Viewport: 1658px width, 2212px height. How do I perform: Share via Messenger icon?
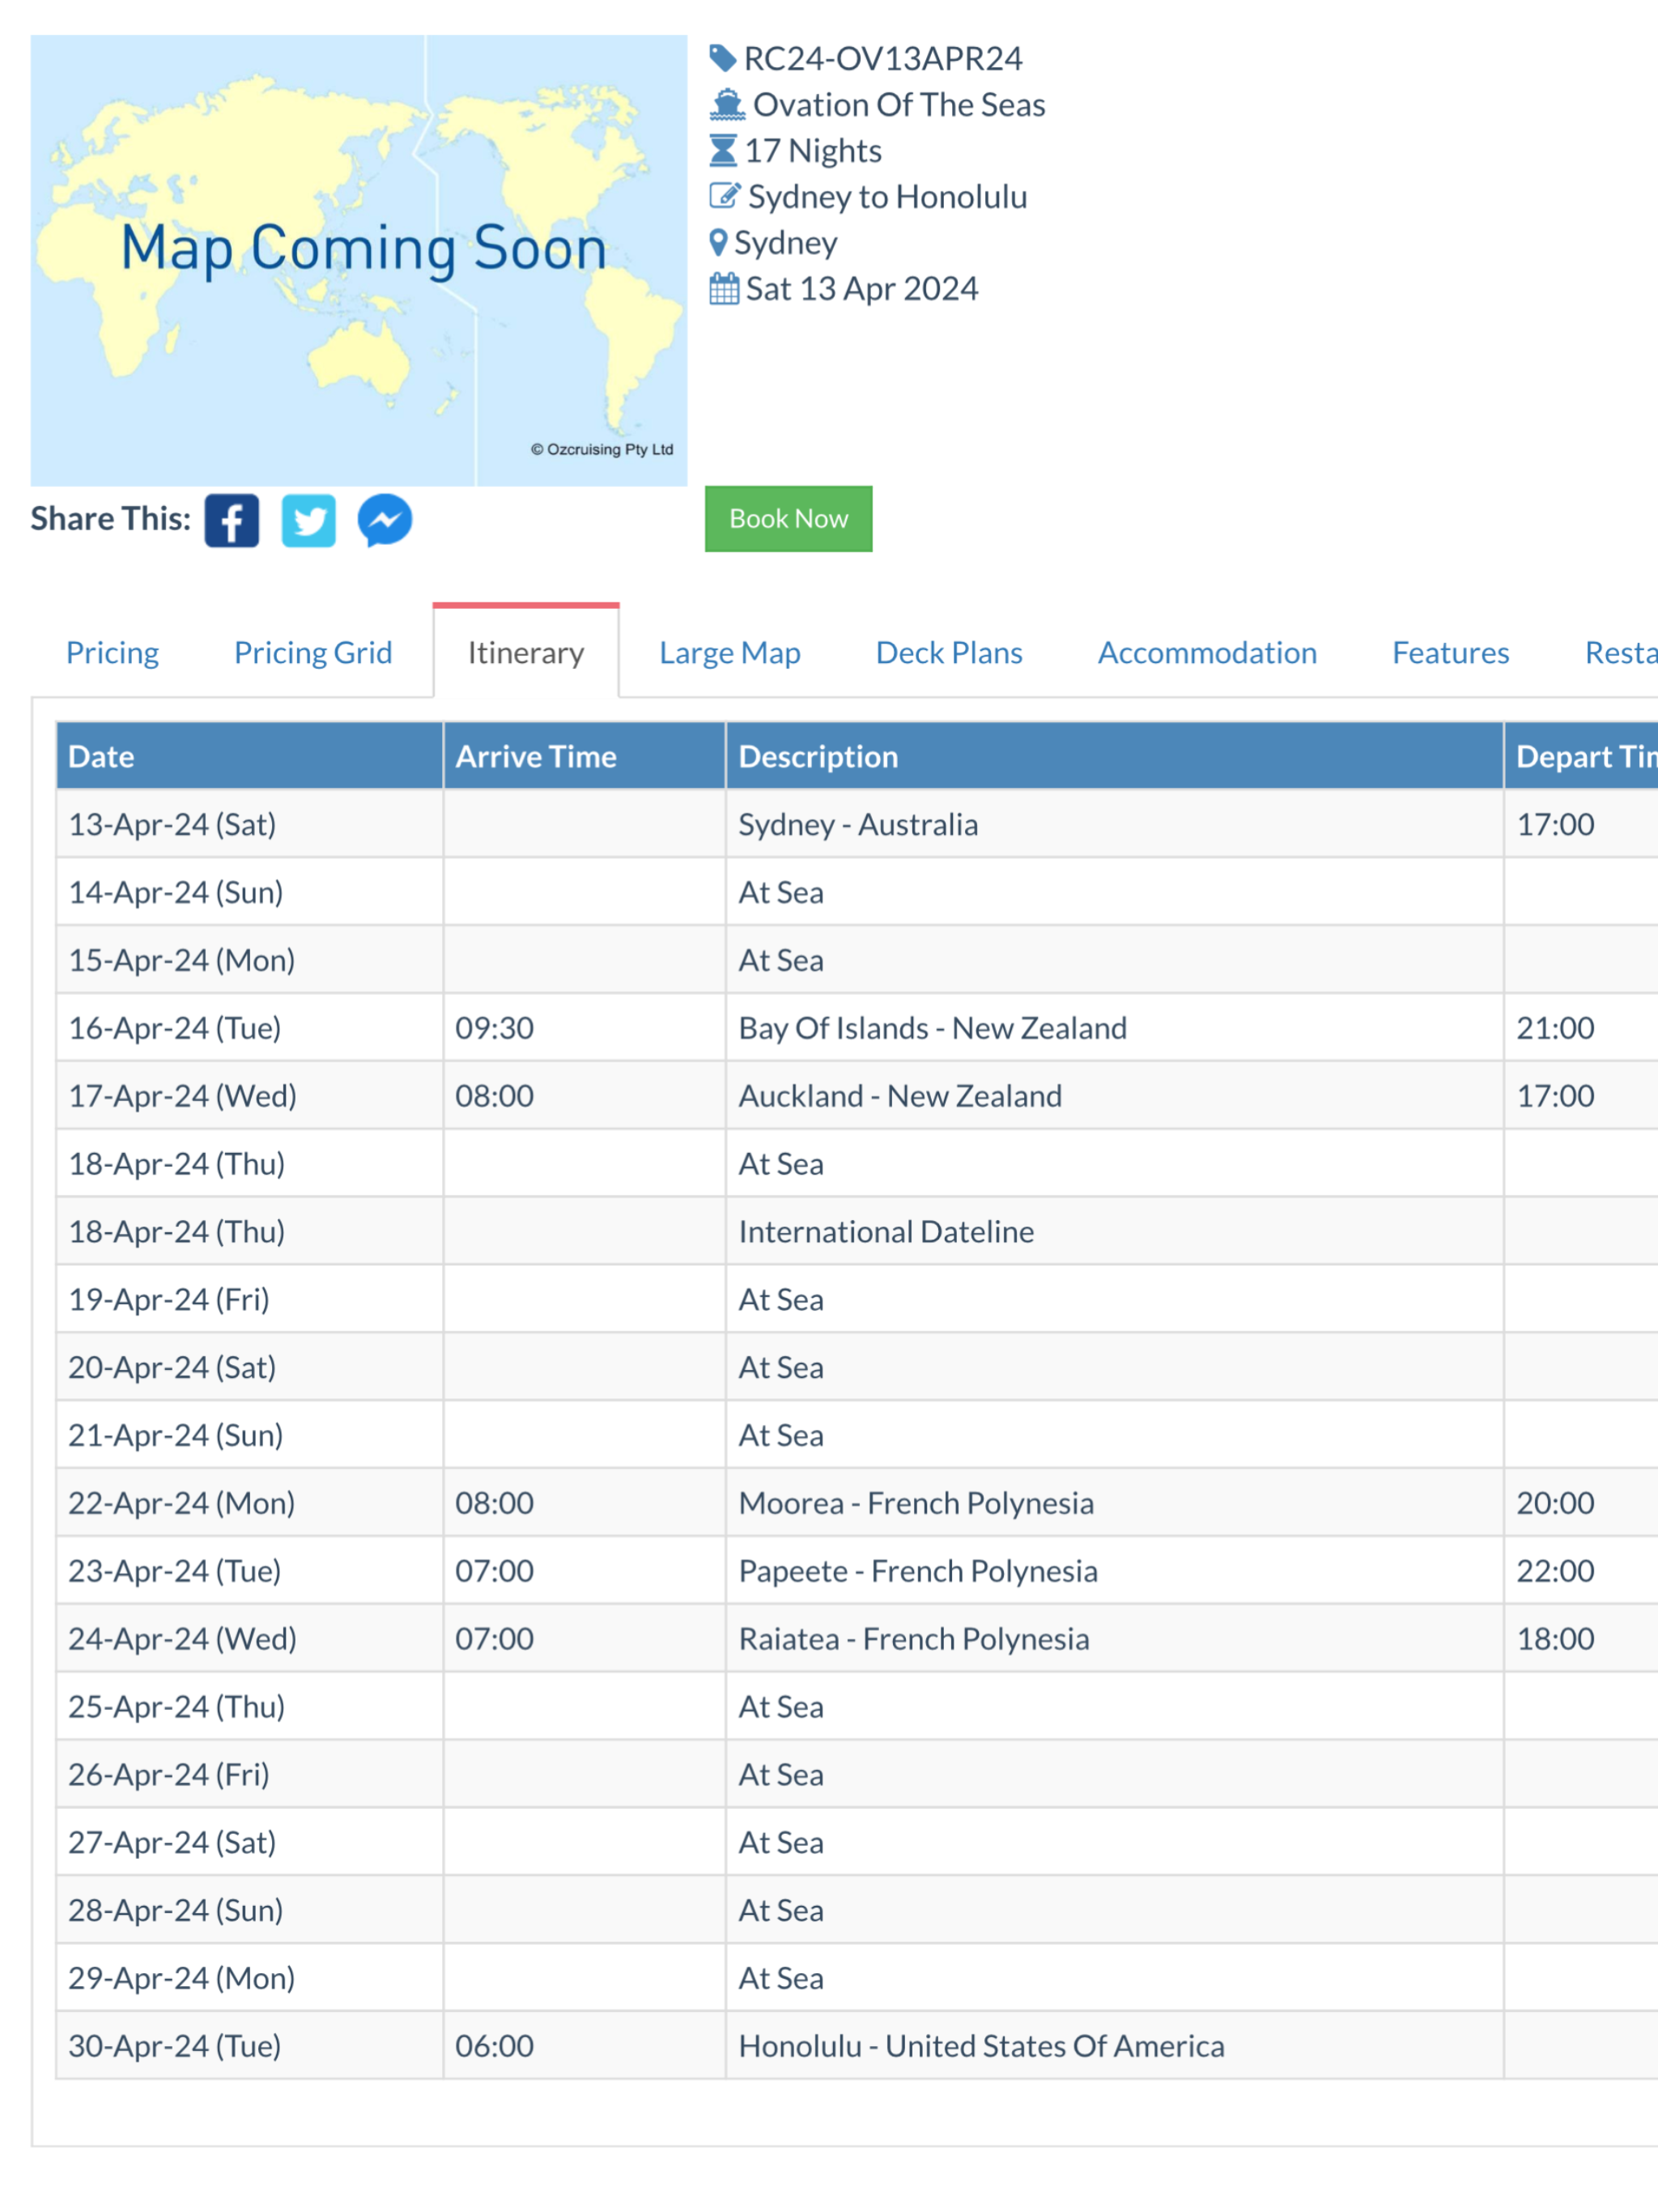[x=385, y=520]
